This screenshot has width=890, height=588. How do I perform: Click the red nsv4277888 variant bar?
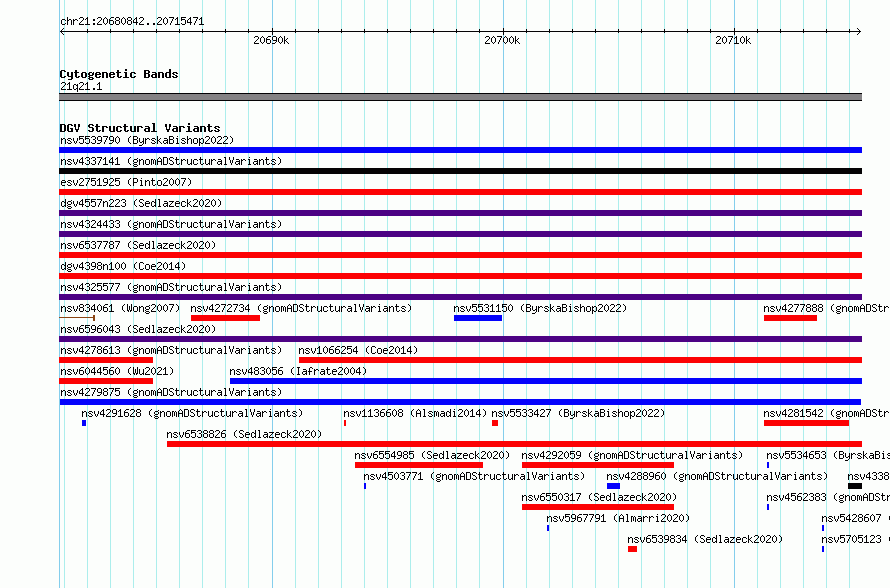point(790,318)
